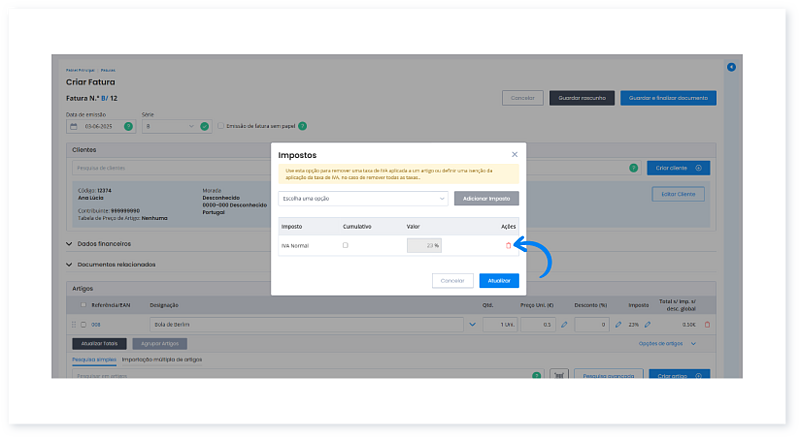This screenshot has width=800, height=438.
Task: Enable 'Emissão de fatura sem papel' checkbox
Action: [221, 126]
